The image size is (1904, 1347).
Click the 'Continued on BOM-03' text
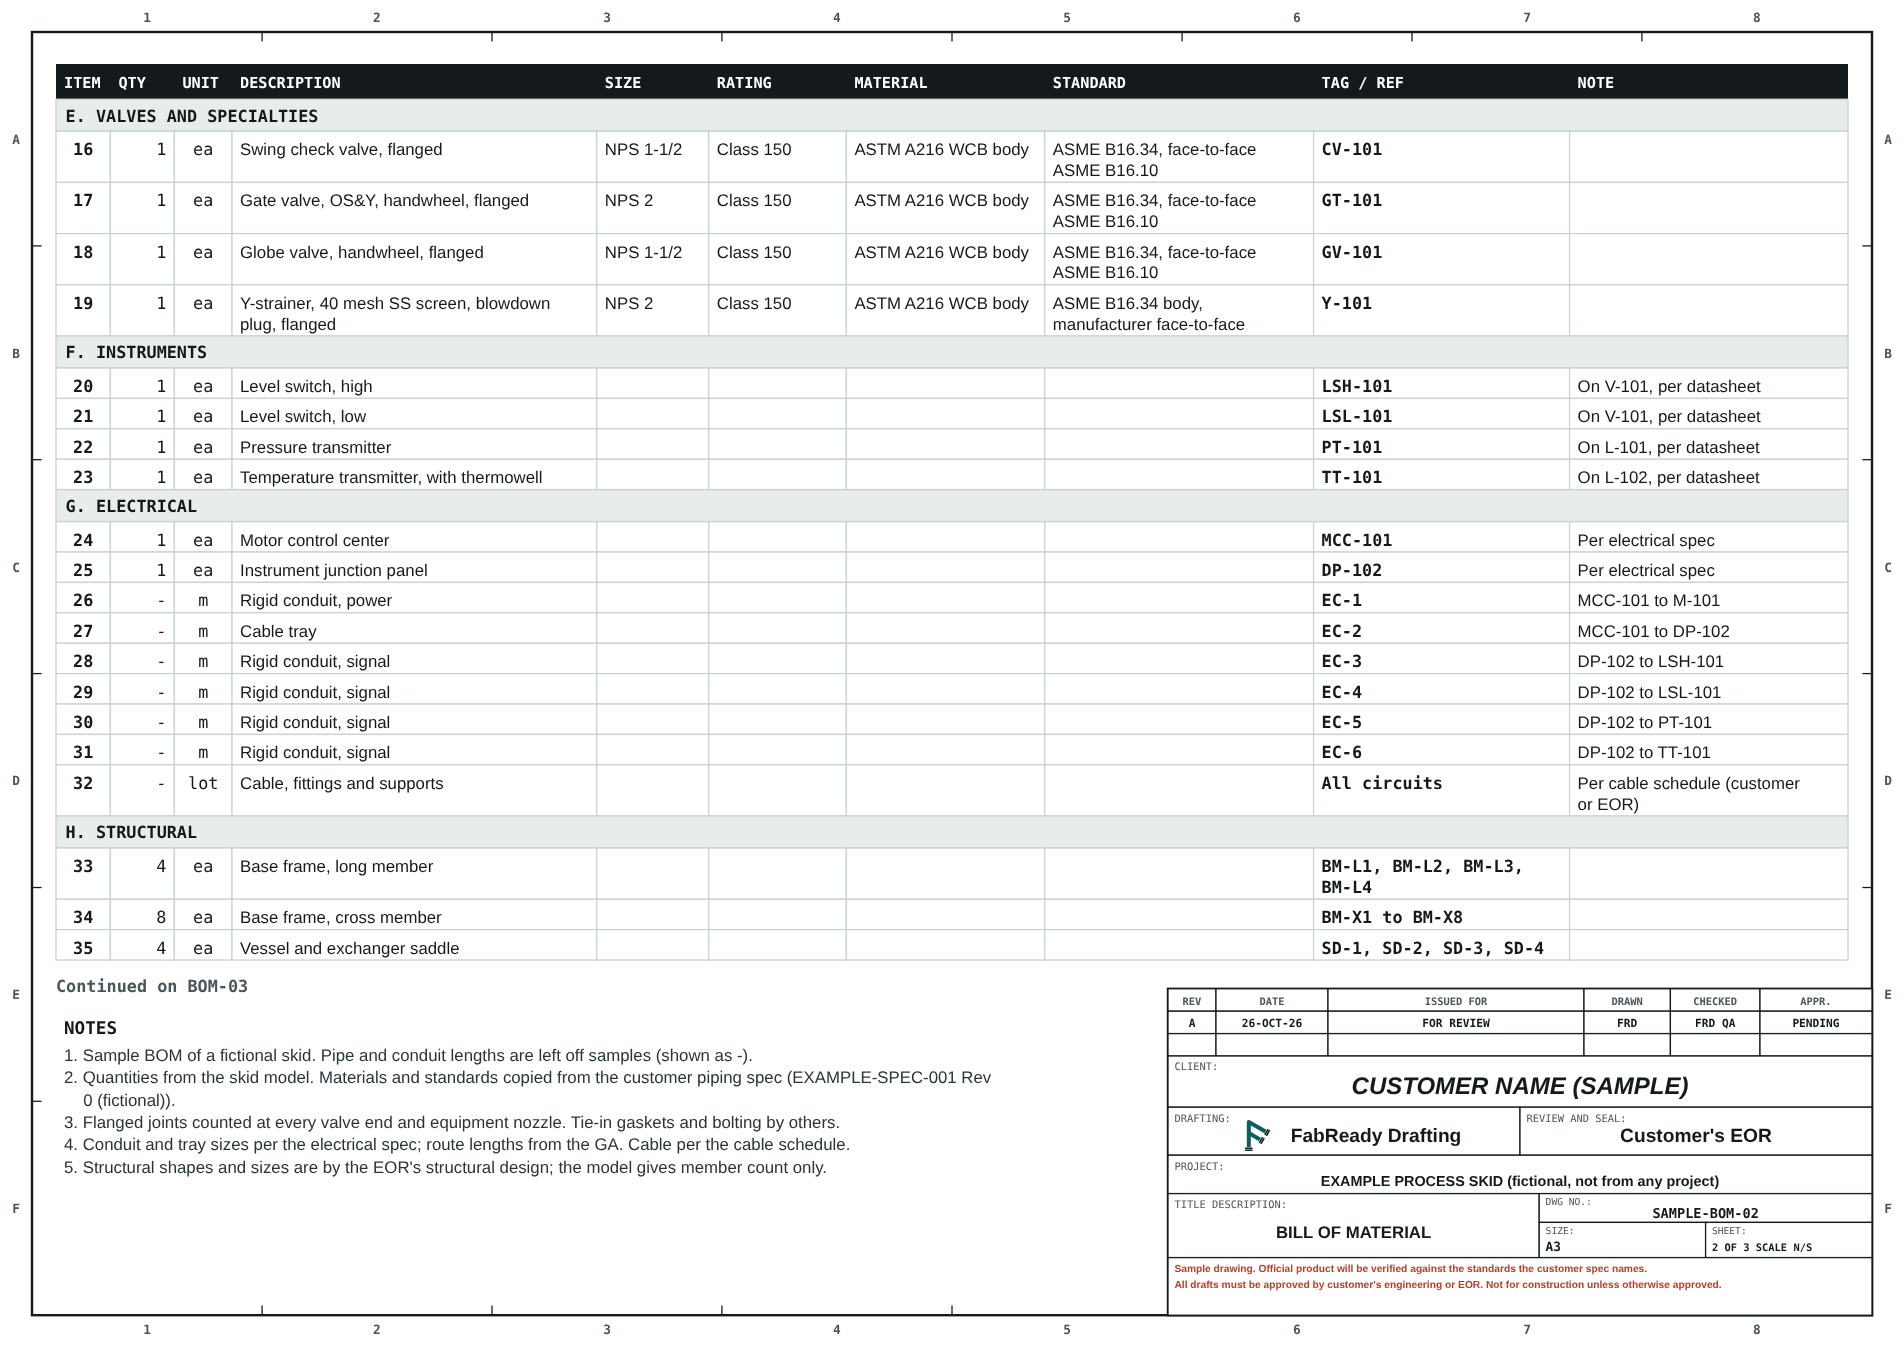click(x=152, y=986)
